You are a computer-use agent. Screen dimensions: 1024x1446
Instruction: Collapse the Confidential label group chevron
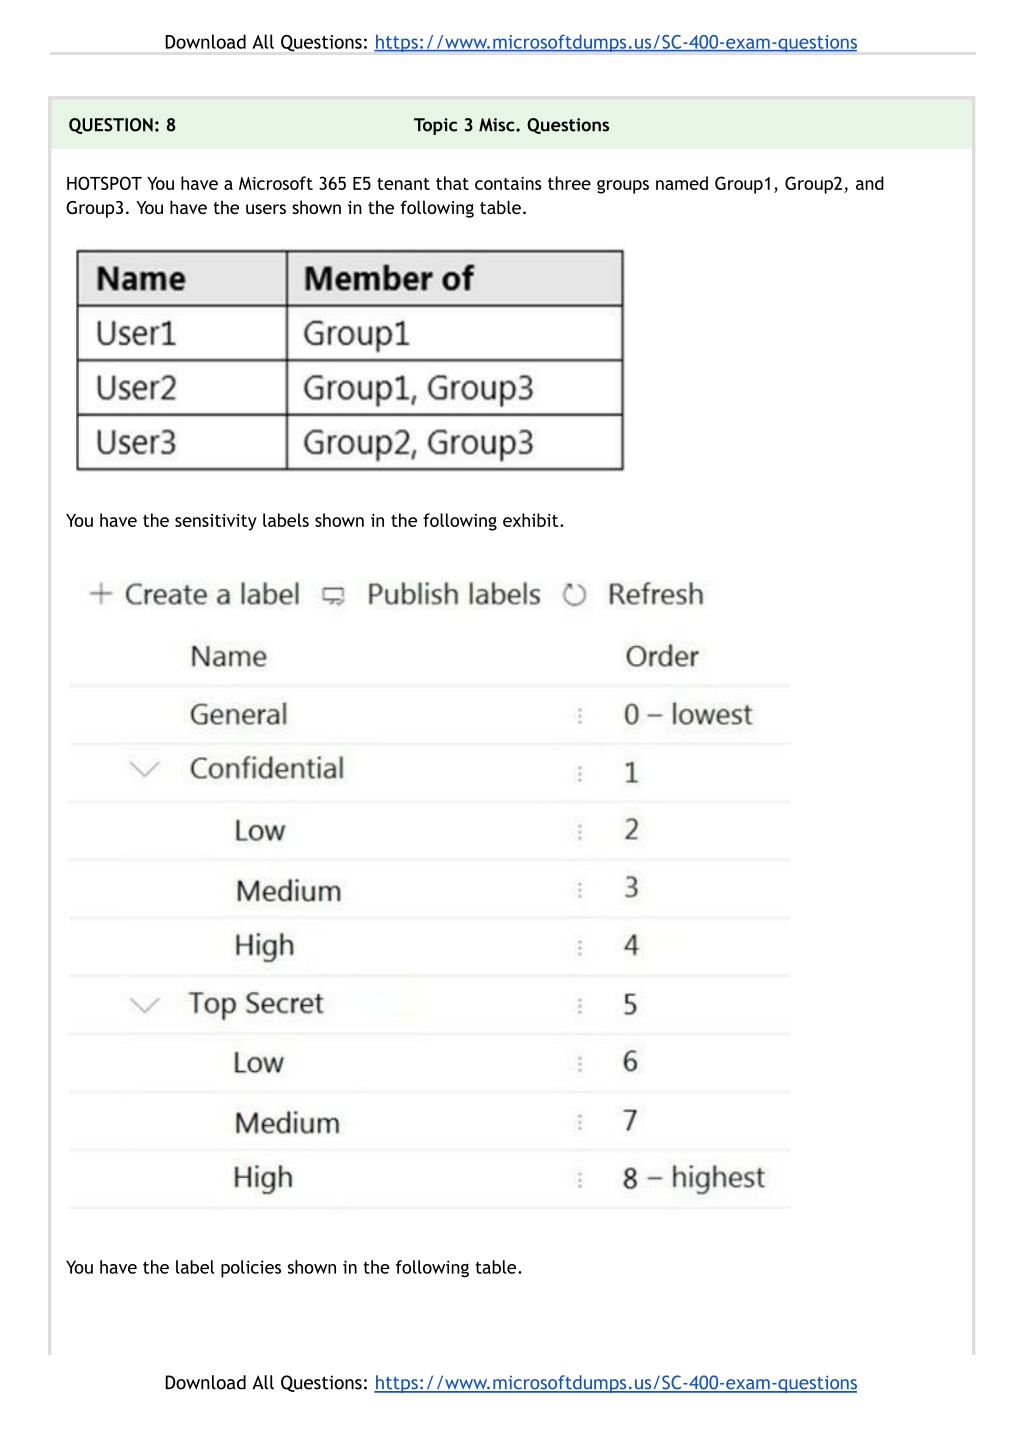[x=145, y=769]
